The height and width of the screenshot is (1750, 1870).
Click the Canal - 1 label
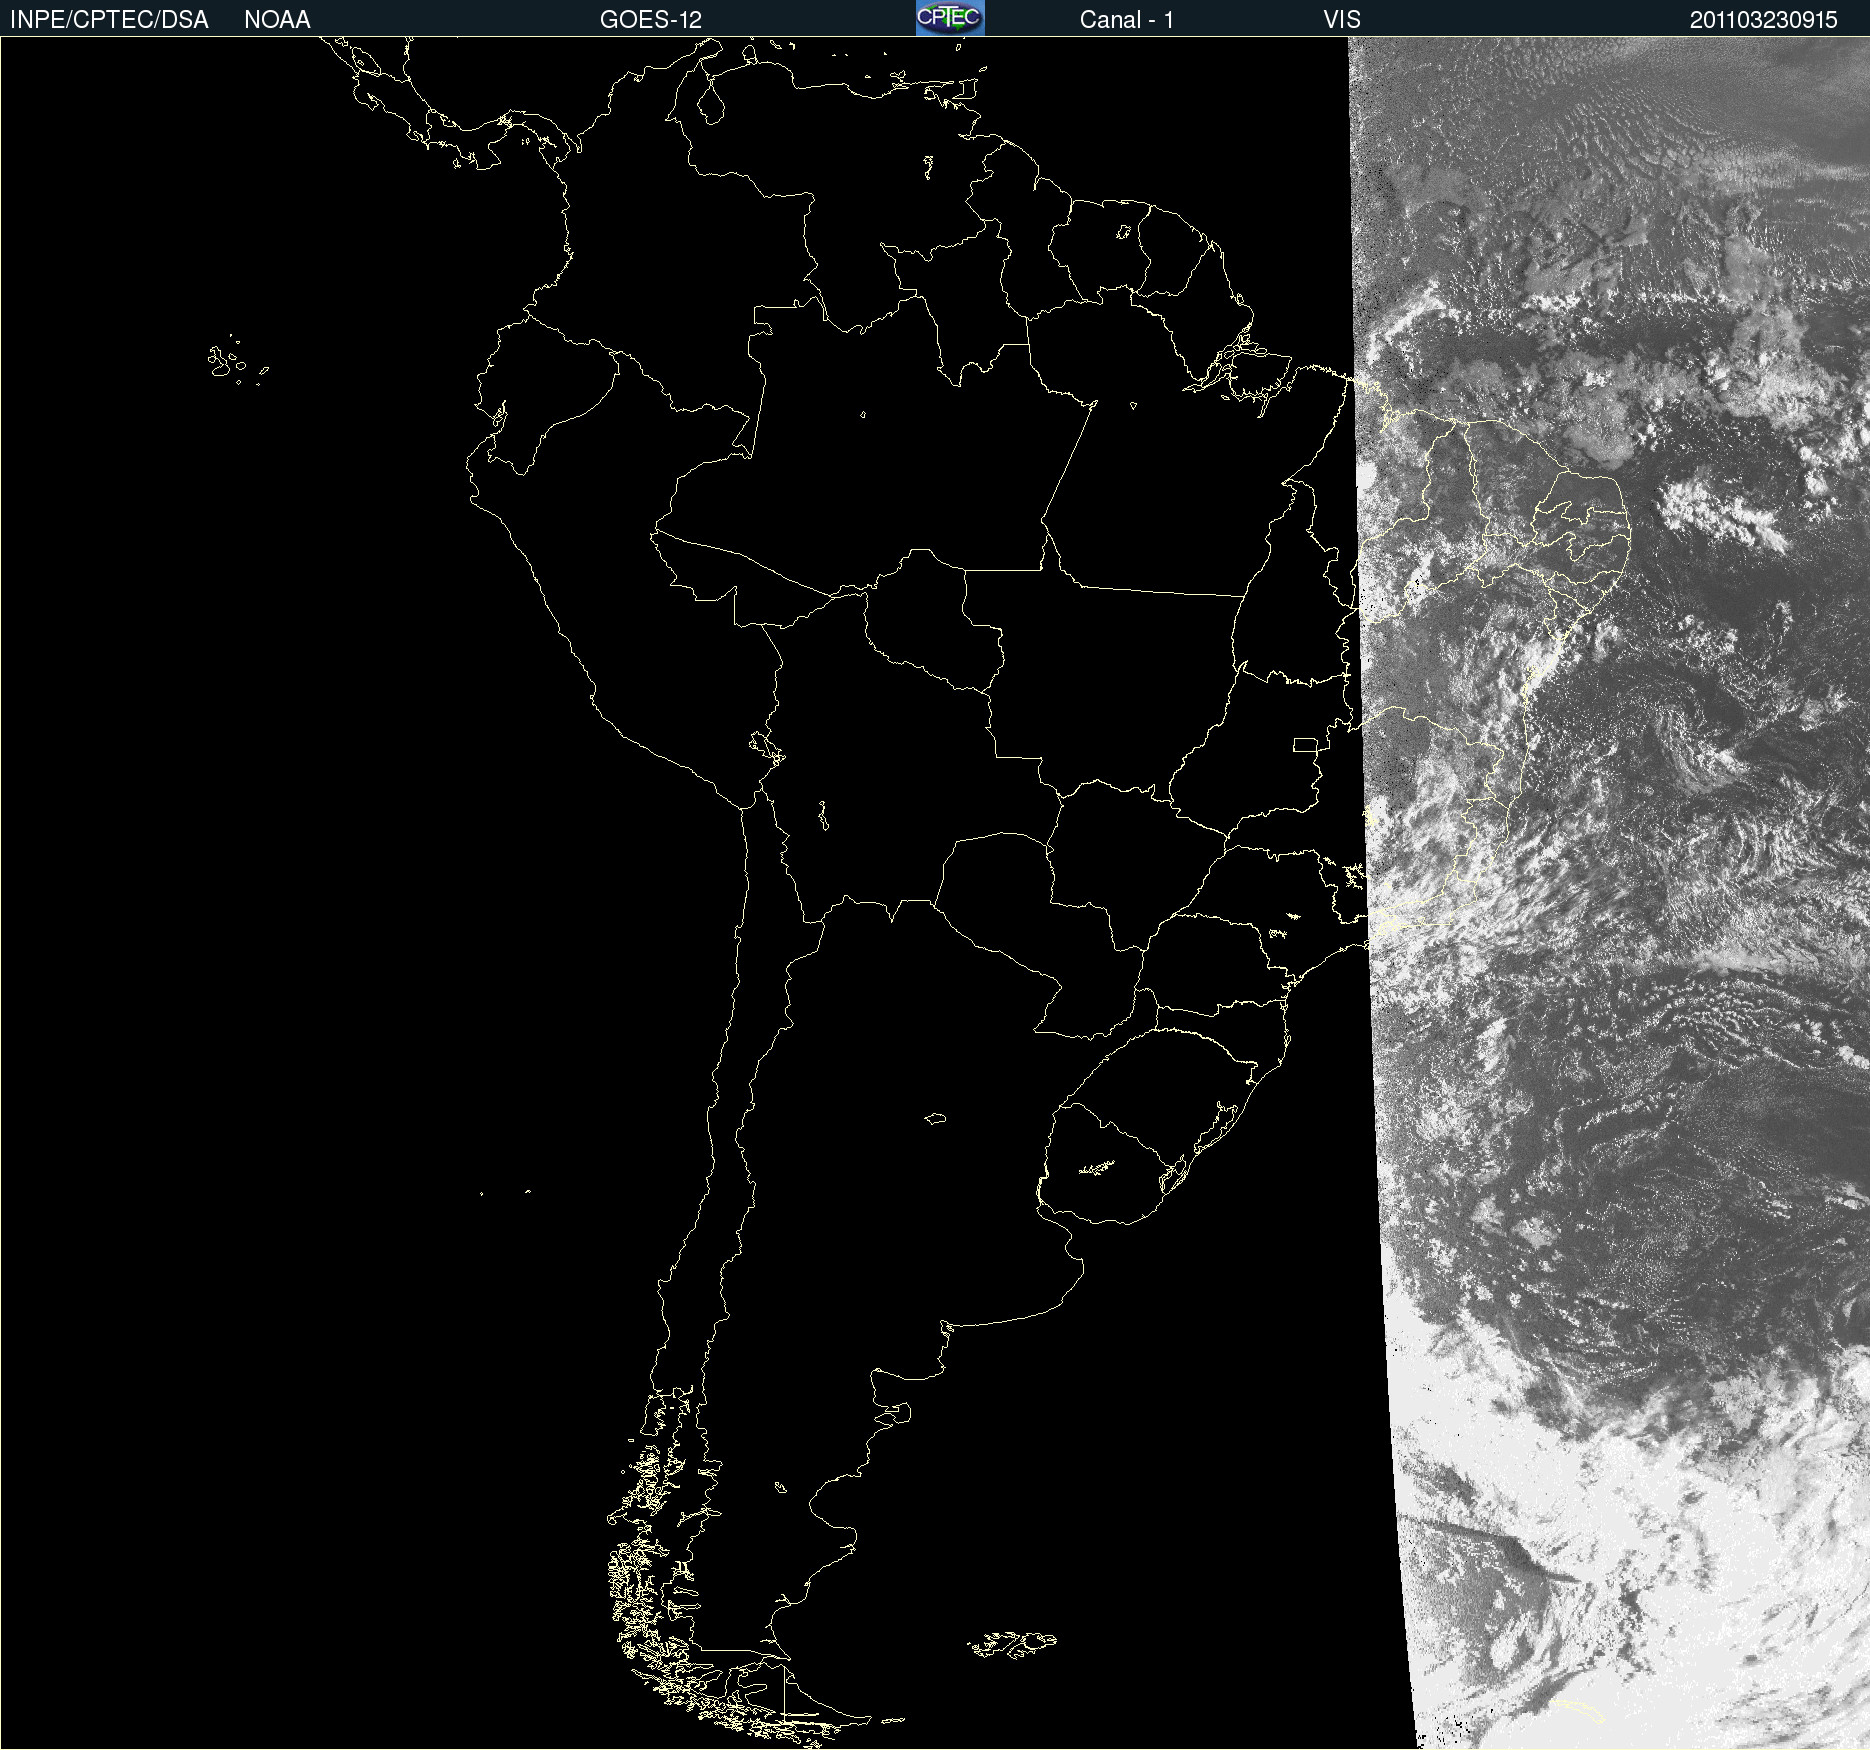(x=1126, y=20)
